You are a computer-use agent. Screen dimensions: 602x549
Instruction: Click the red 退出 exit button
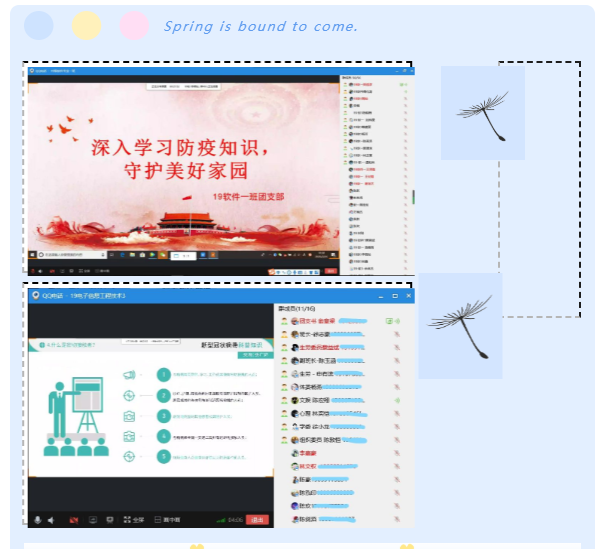(x=258, y=519)
